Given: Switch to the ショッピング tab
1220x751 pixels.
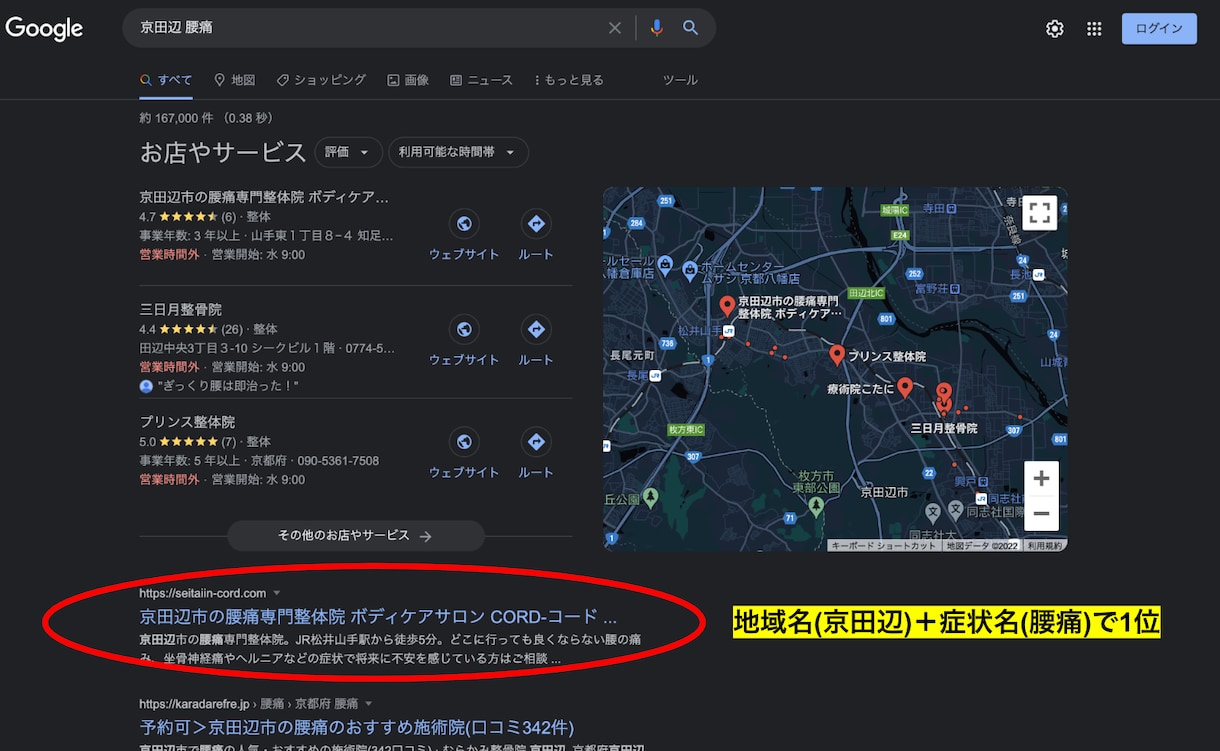Looking at the screenshot, I should (321, 80).
